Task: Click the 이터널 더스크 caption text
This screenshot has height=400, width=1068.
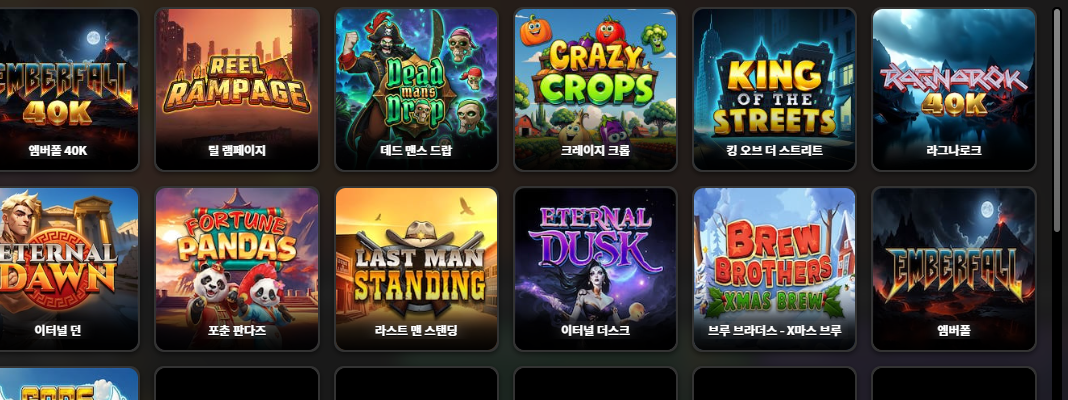Action: point(595,330)
